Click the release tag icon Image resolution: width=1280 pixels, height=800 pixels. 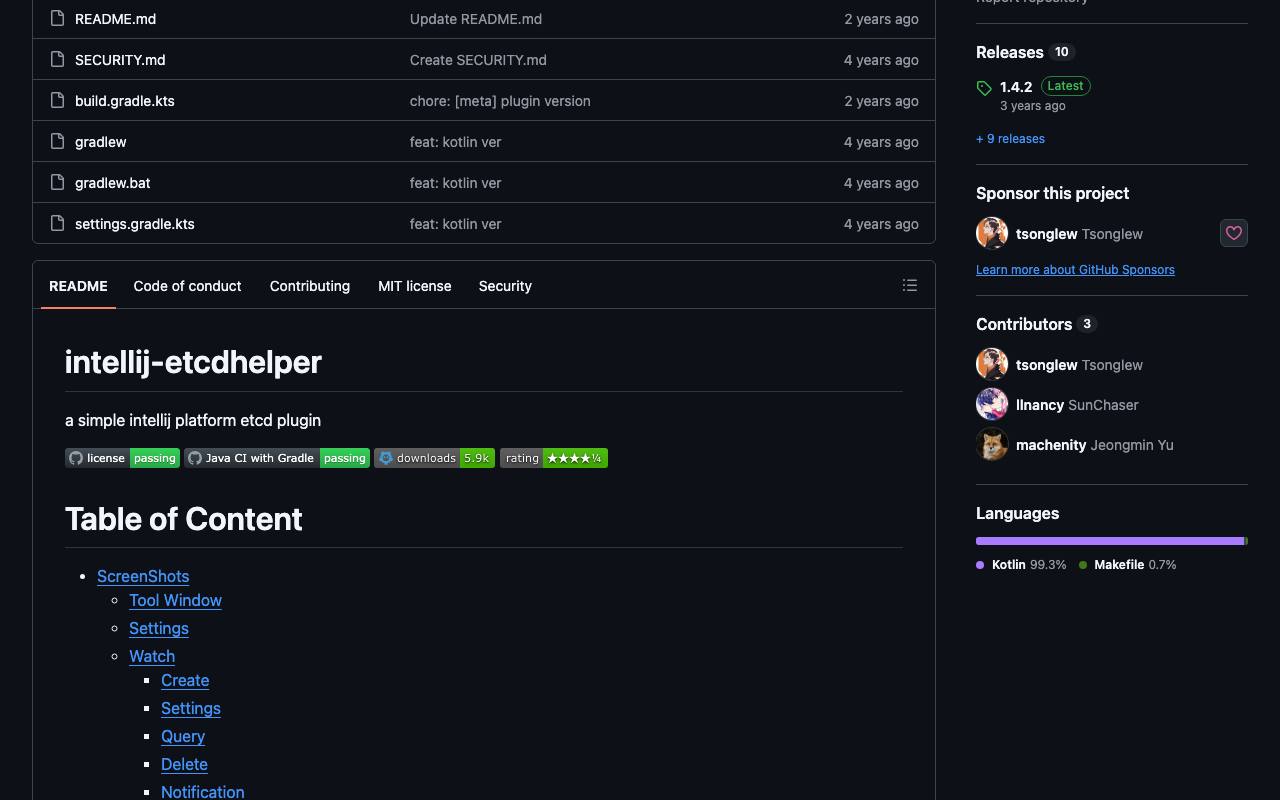point(984,88)
